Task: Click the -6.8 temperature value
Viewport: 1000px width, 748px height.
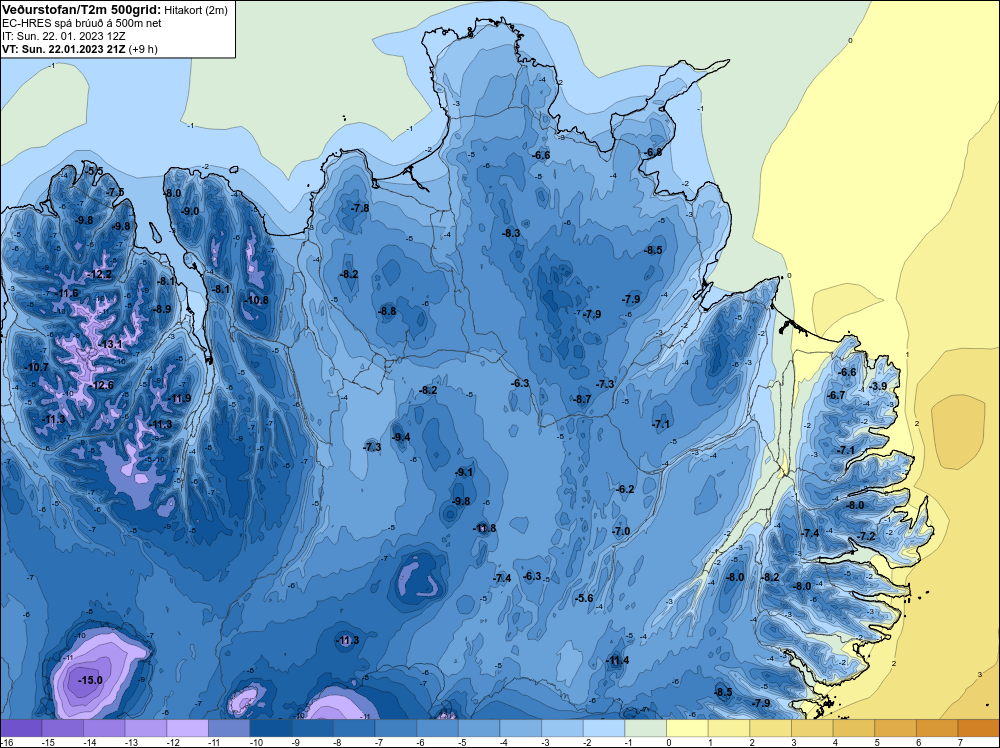Action: 653,152
